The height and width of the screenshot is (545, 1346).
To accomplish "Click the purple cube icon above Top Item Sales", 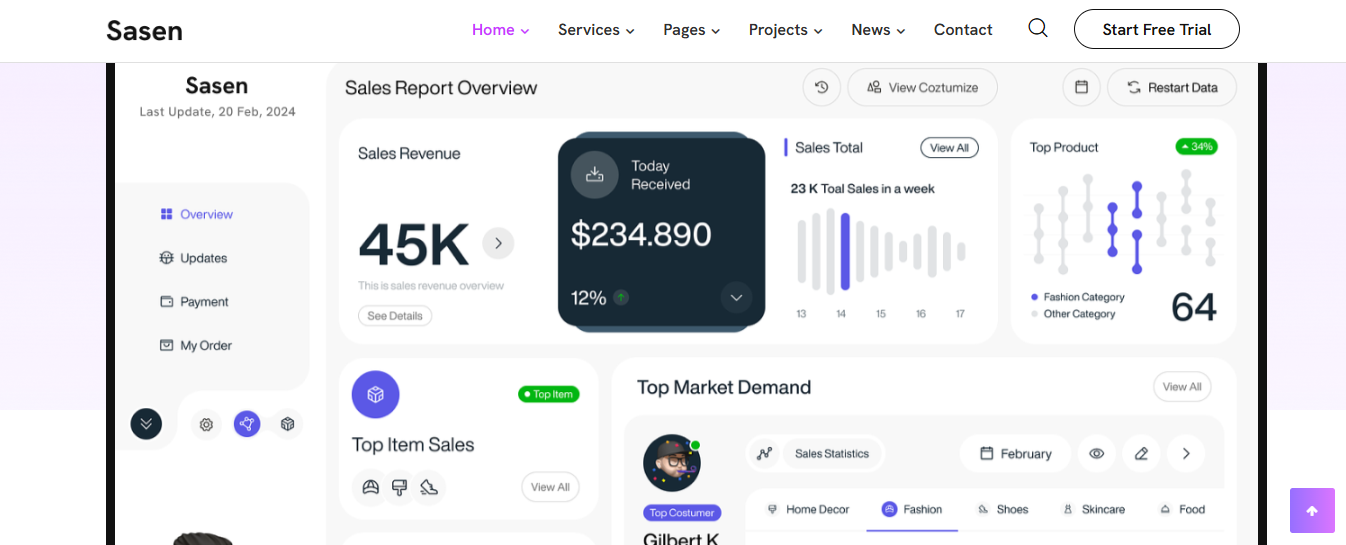I will click(x=375, y=395).
